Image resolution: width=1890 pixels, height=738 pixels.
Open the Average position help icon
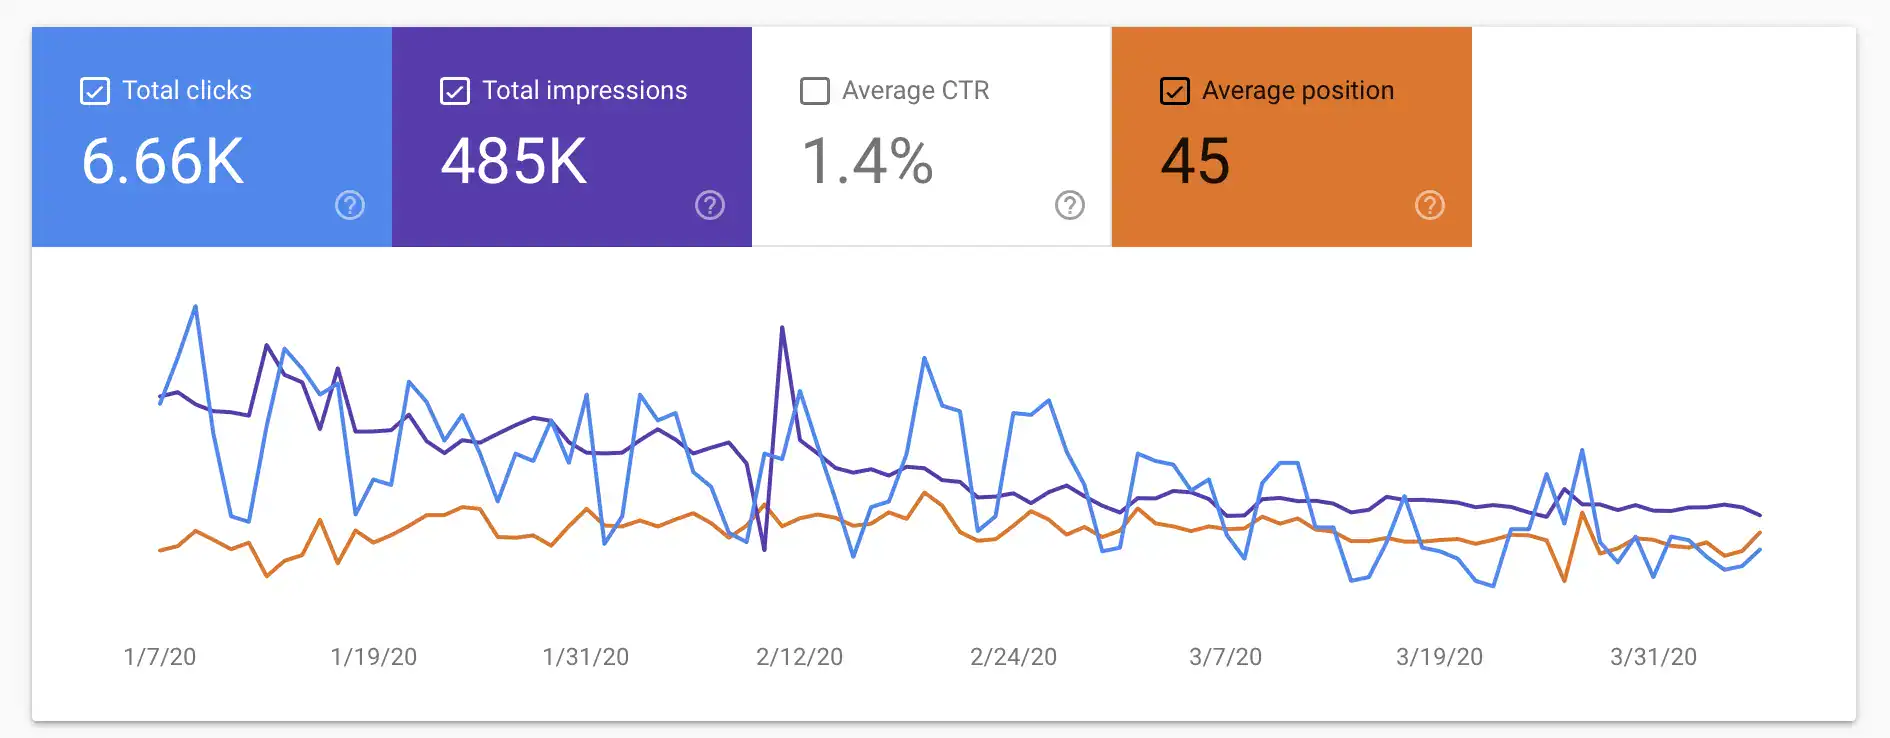(x=1430, y=206)
